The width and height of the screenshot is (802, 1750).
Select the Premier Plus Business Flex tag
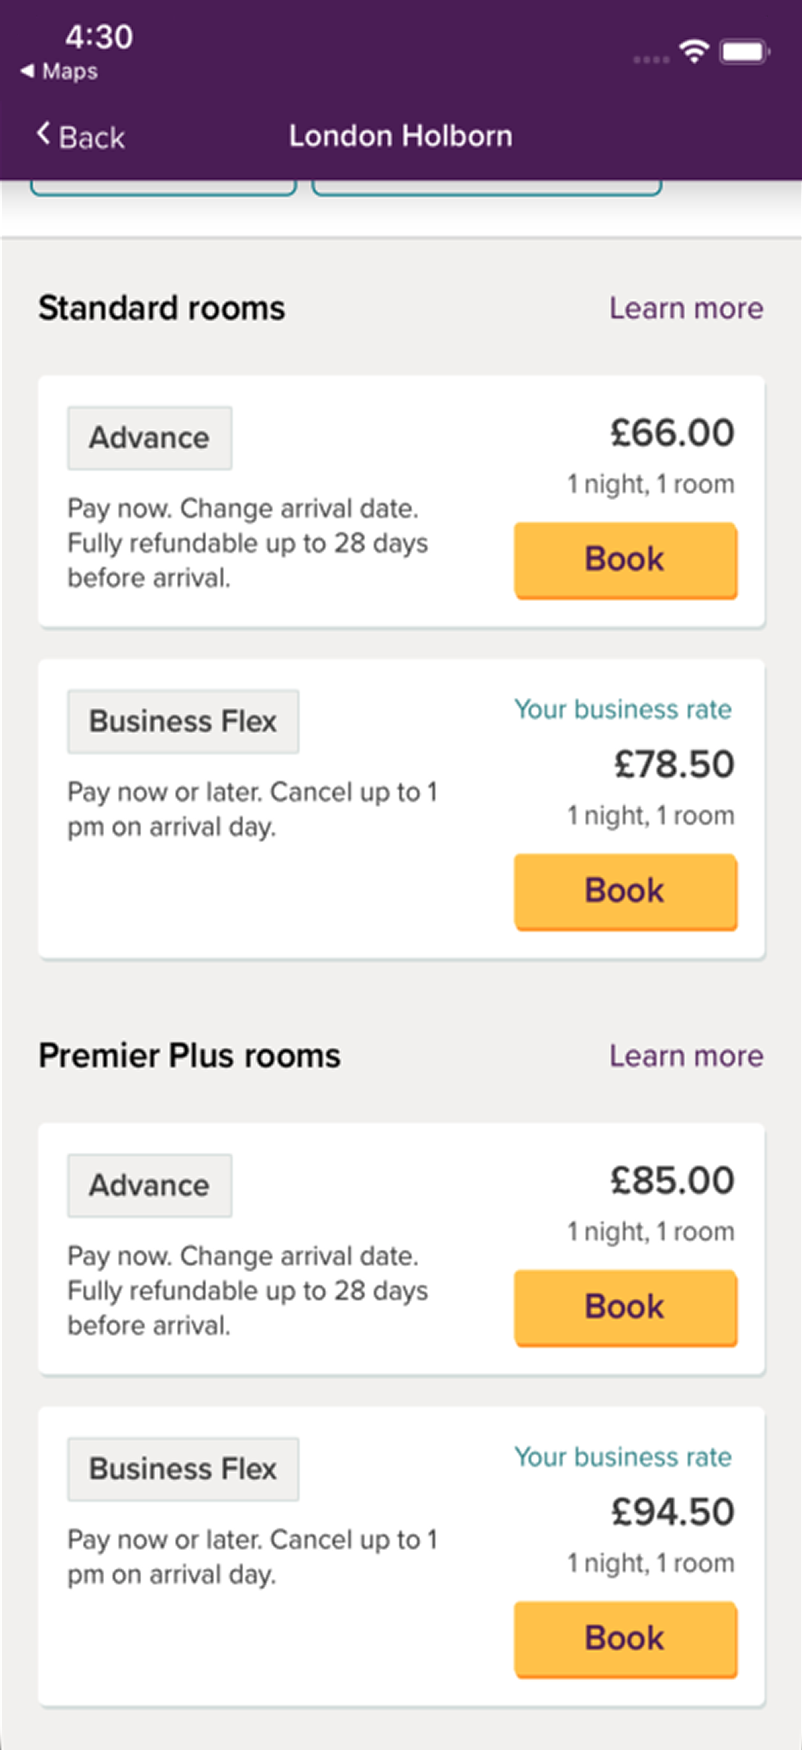pos(183,1469)
